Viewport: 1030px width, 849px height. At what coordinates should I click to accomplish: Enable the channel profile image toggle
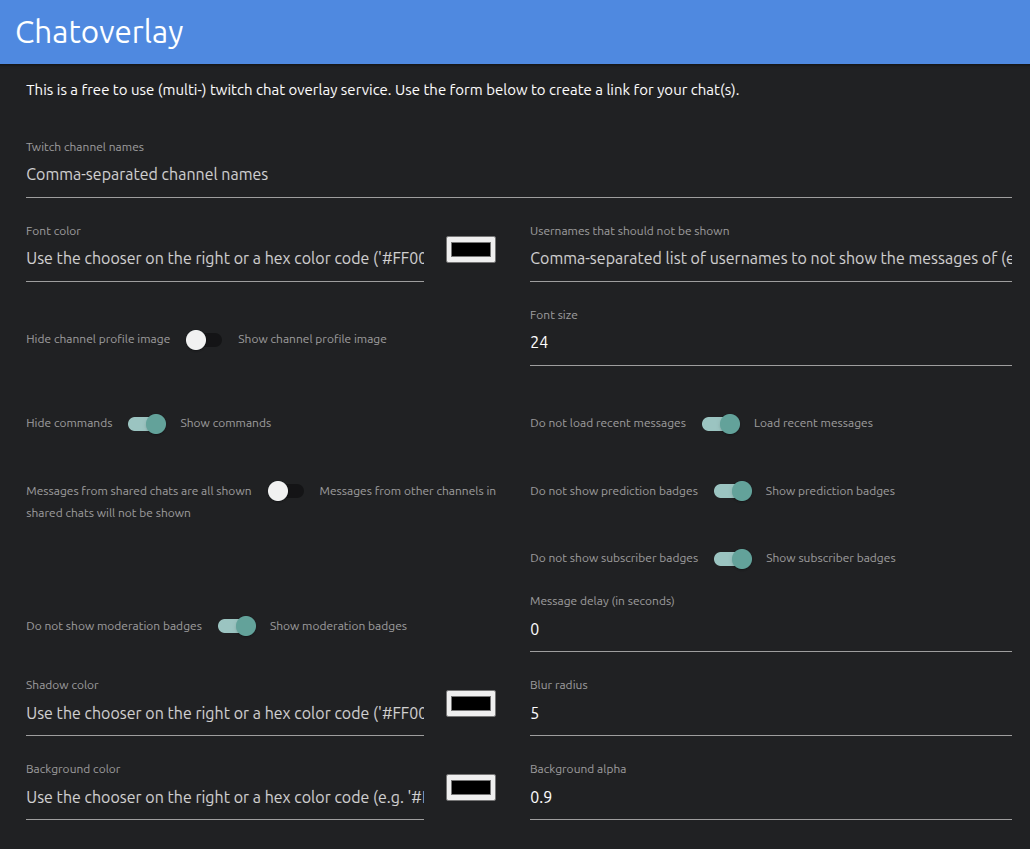tap(204, 340)
